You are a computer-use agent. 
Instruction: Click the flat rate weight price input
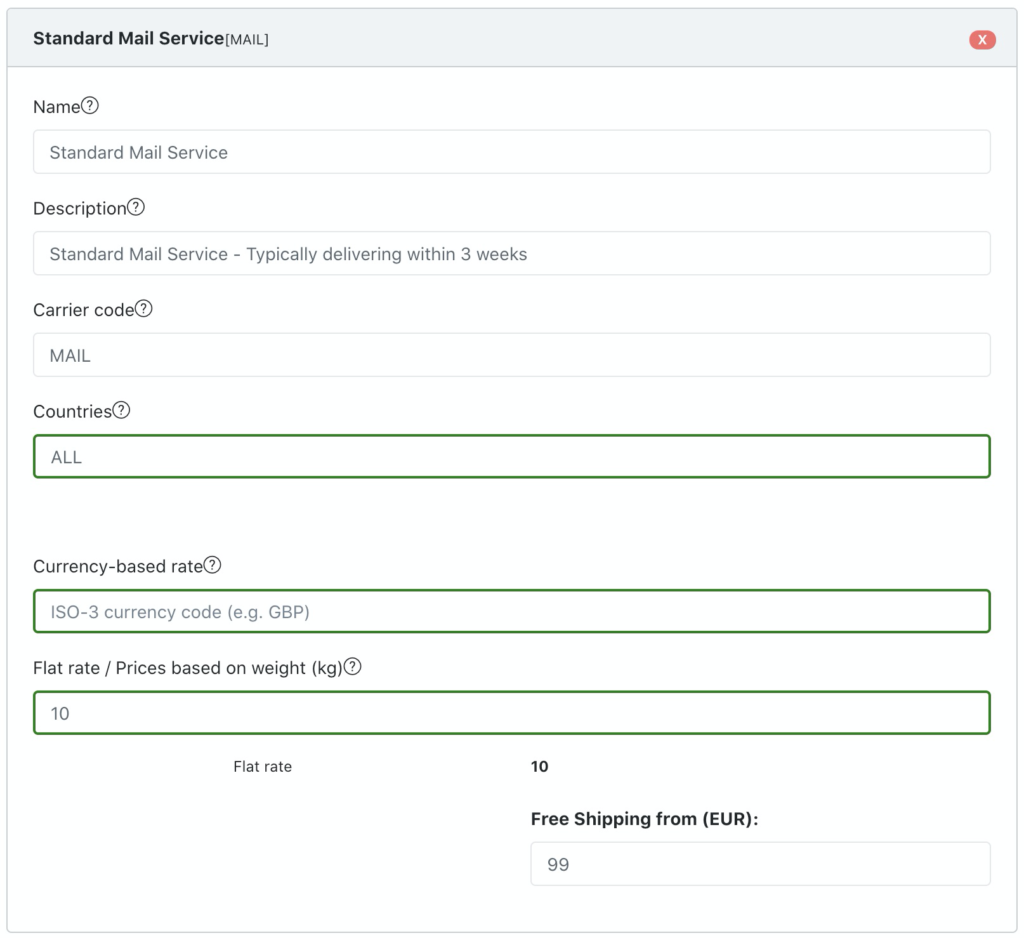click(x=511, y=714)
